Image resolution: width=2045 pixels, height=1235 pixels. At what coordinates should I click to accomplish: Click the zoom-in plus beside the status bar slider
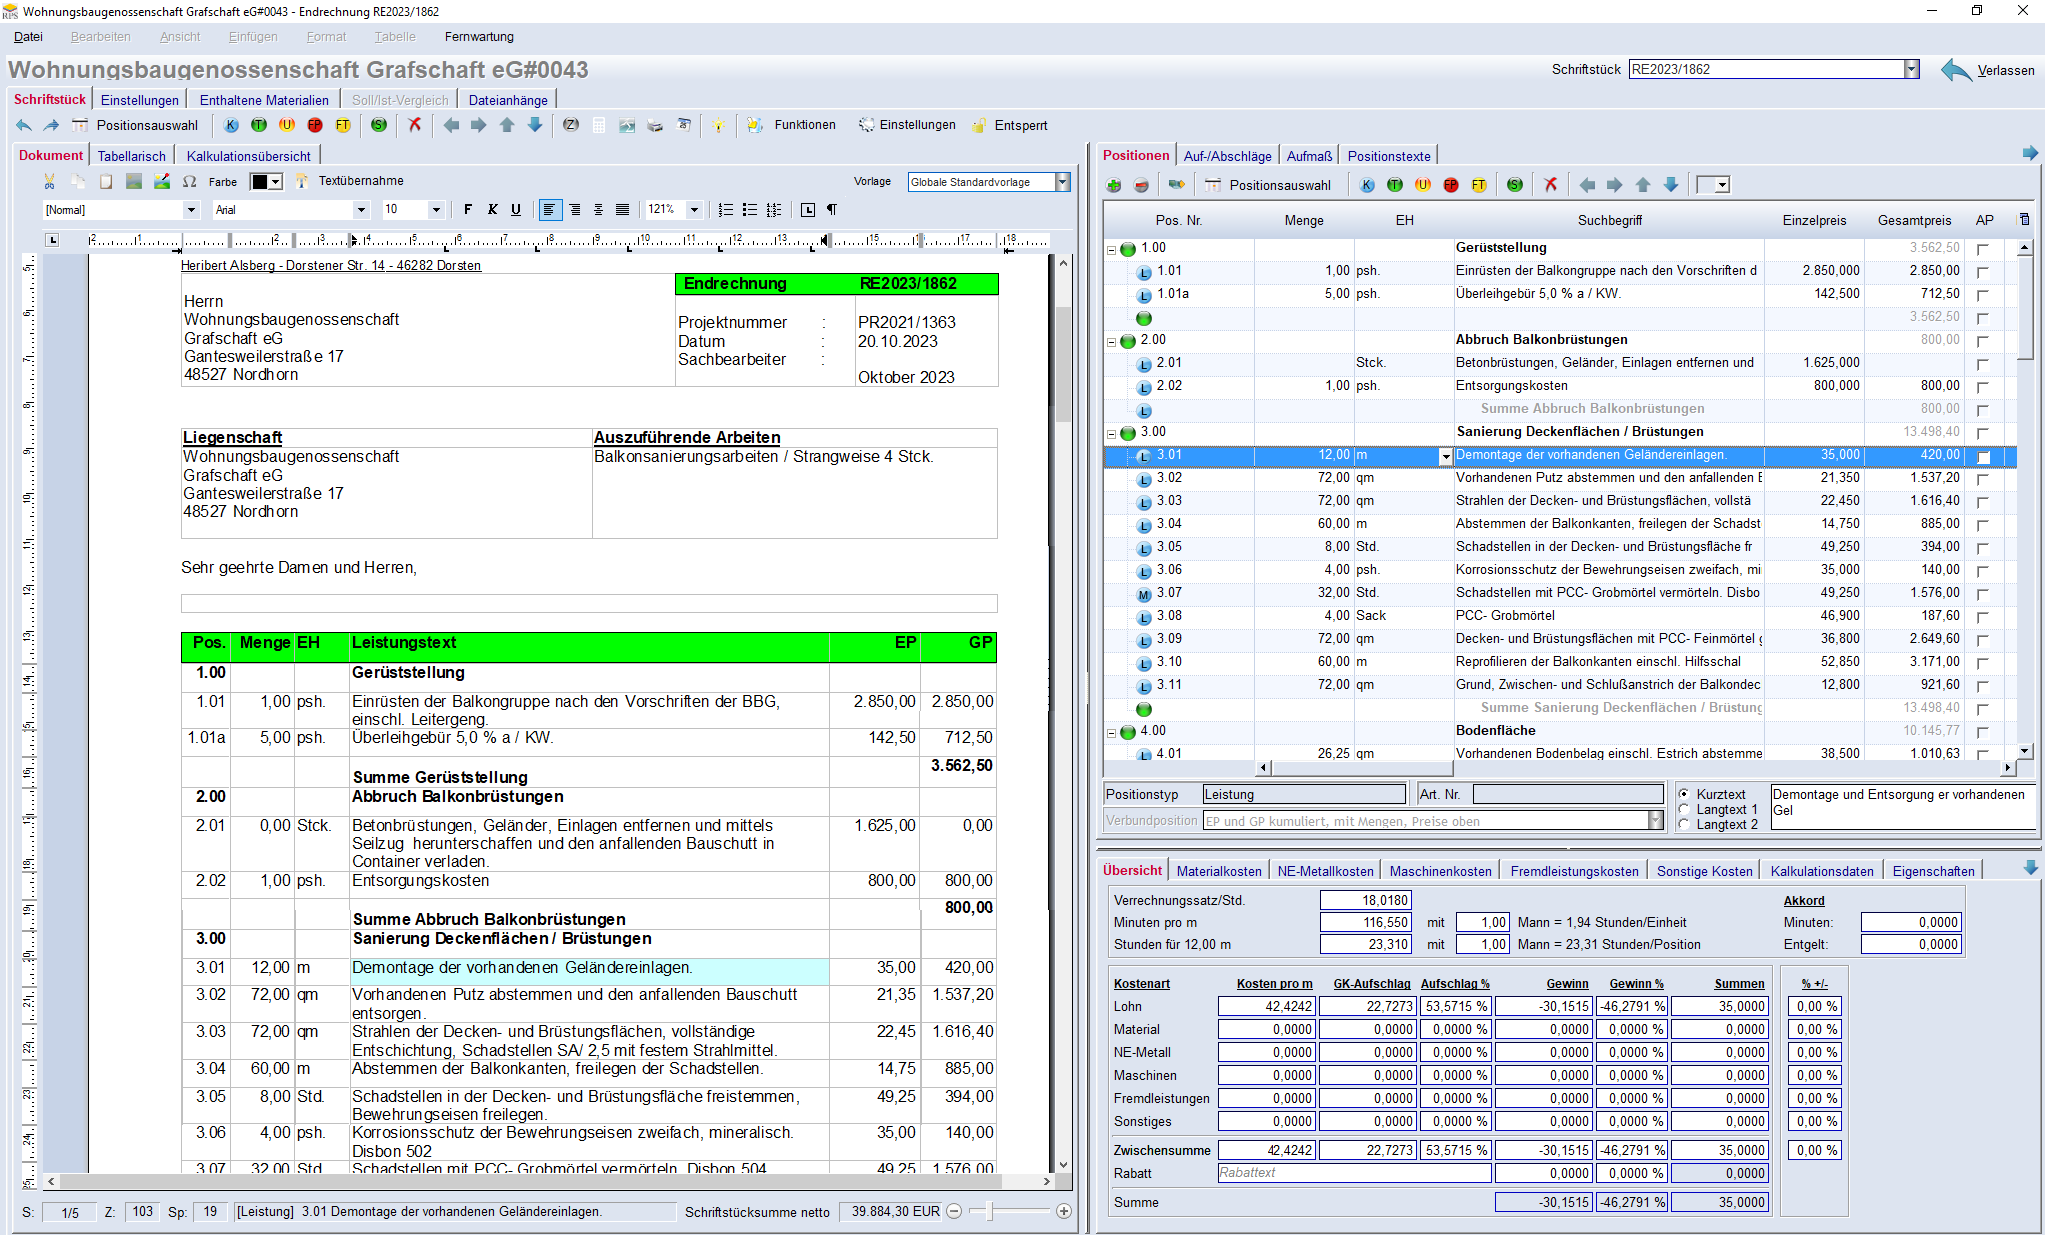(1064, 1211)
